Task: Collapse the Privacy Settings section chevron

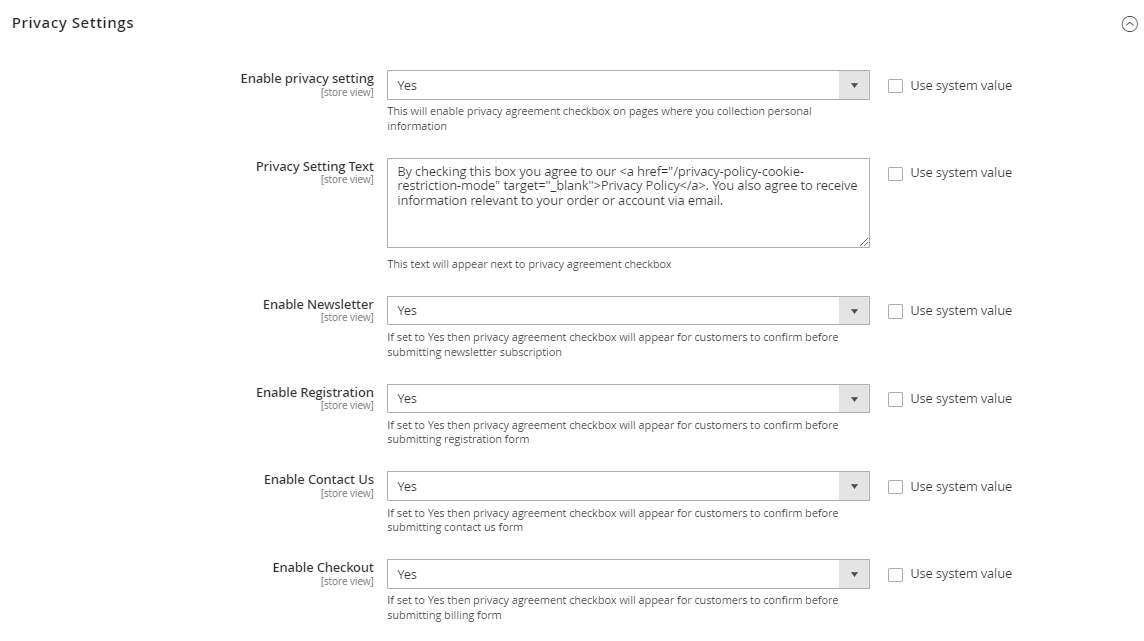Action: 1129,25
